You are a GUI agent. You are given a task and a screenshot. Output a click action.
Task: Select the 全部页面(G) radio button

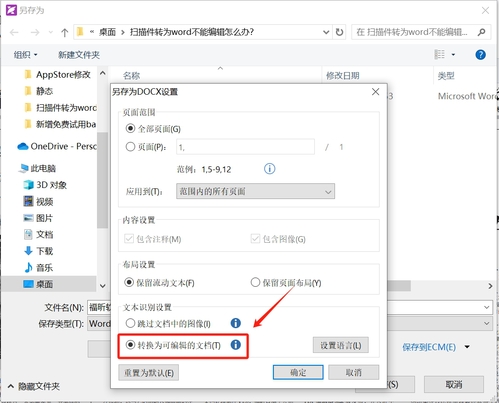point(130,128)
